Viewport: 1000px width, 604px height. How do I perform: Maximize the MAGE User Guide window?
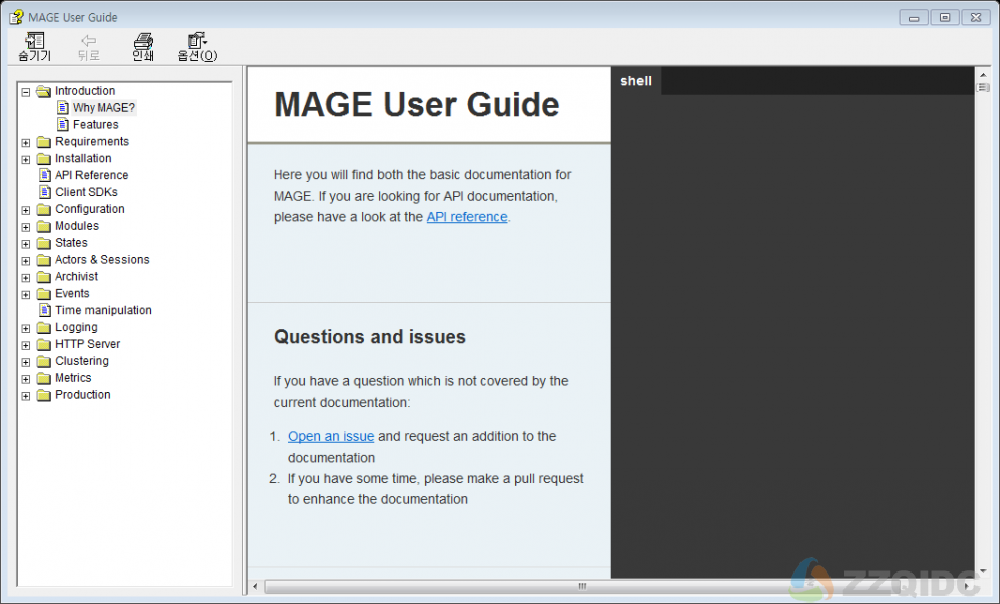click(x=945, y=17)
